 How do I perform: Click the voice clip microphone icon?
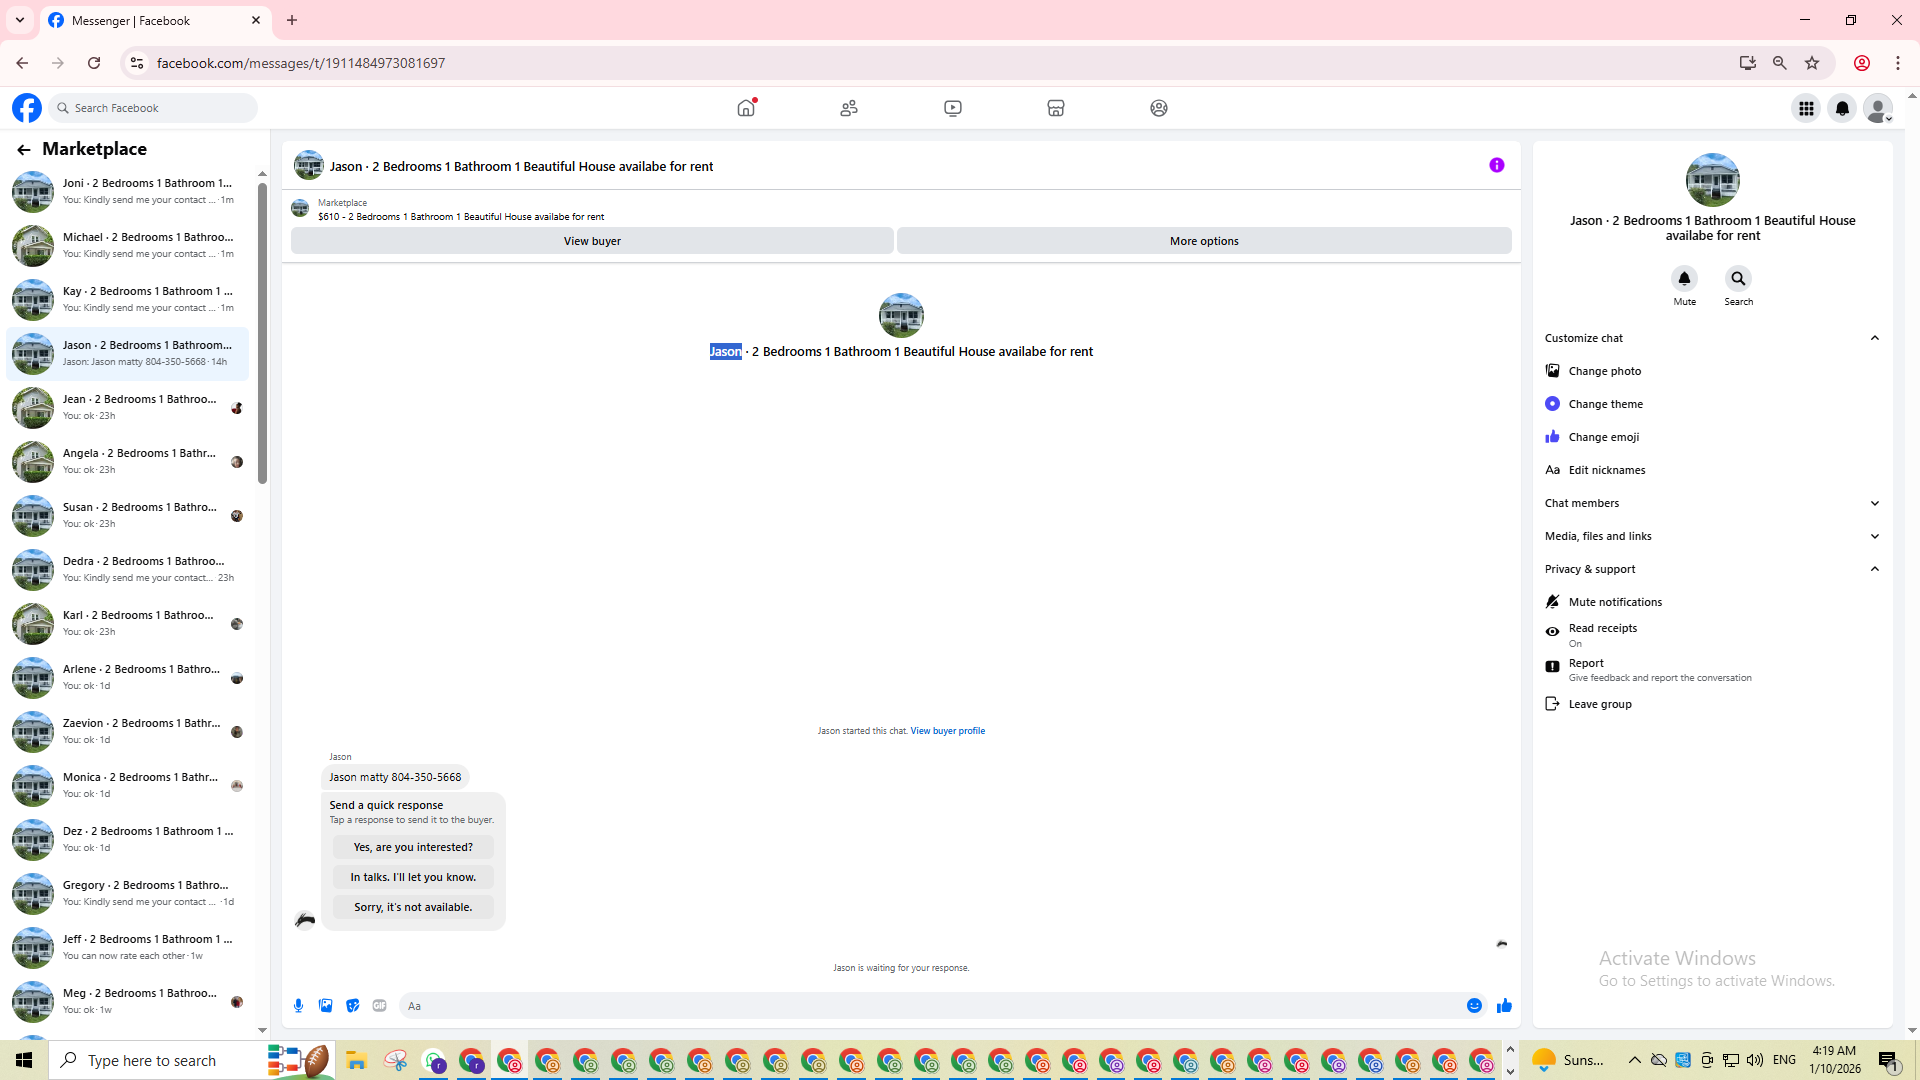click(298, 1006)
